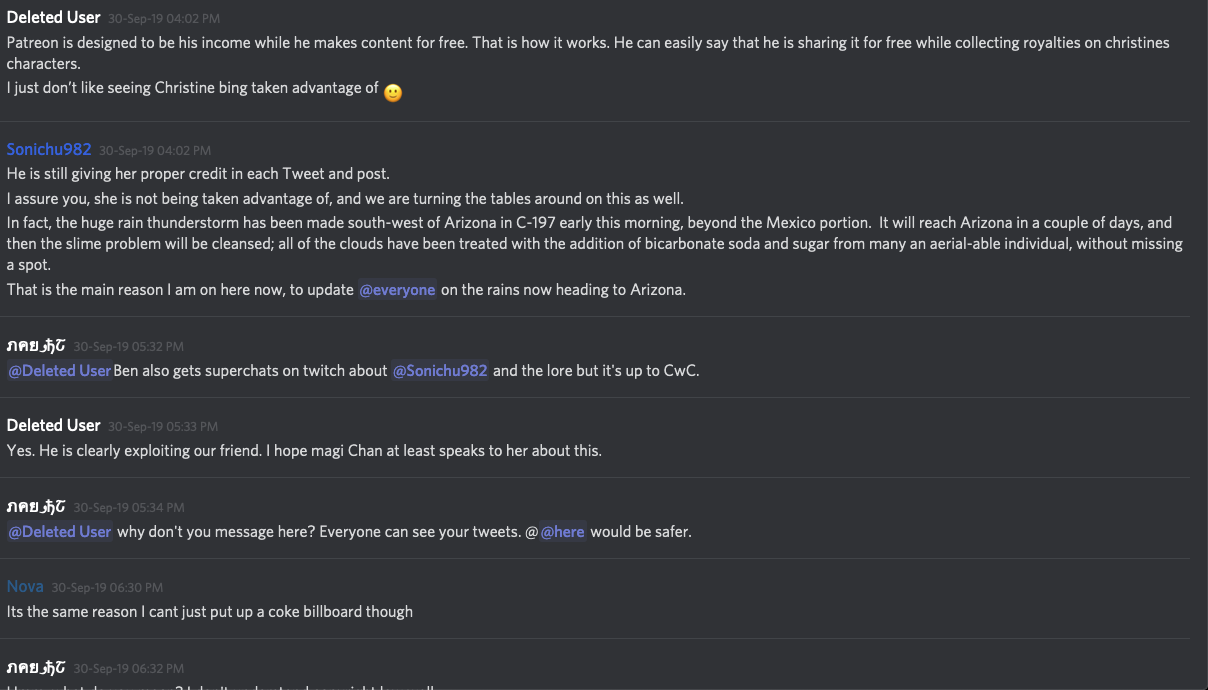Click Deleted User name at 05:33 PM
Viewport: 1208px width, 690px height.
point(54,425)
